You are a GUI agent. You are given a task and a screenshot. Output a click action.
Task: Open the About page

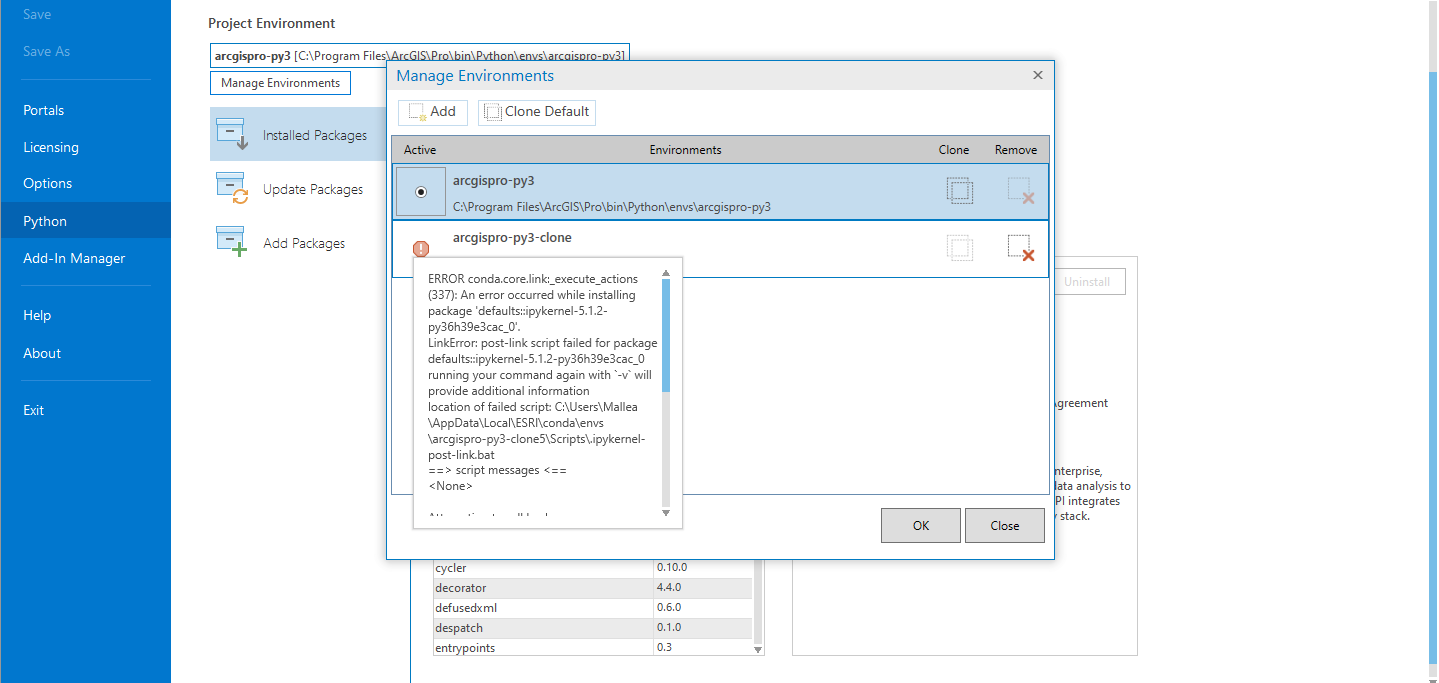(x=42, y=353)
